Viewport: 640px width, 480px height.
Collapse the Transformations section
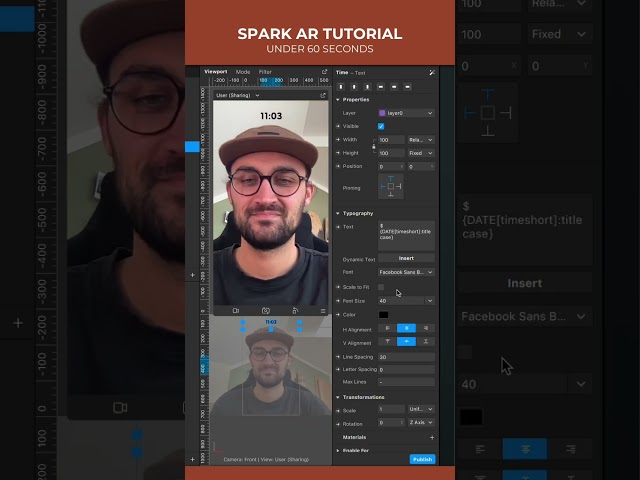coord(338,397)
